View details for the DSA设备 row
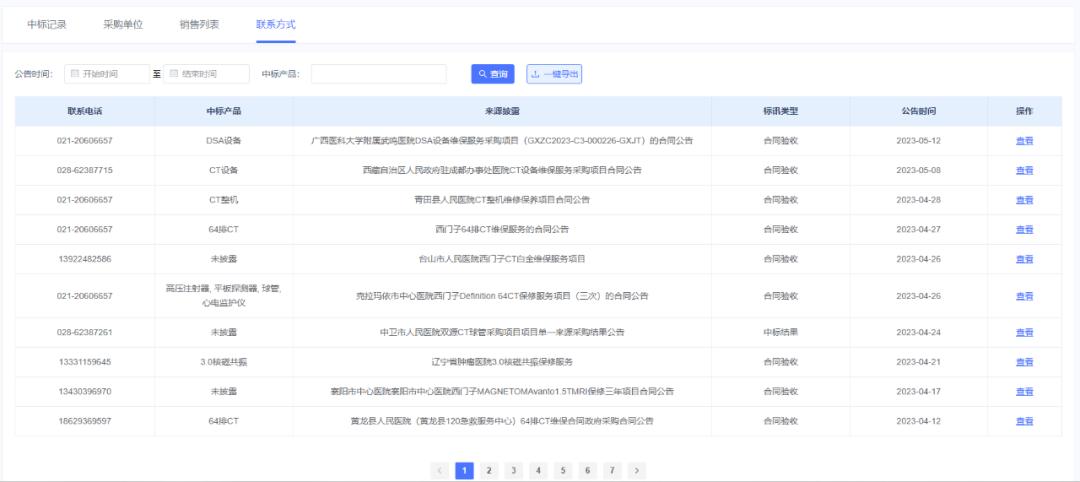Image resolution: width=1080 pixels, height=482 pixels. point(1024,140)
